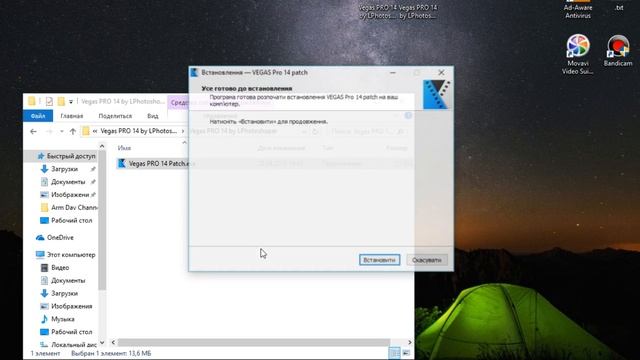Click horizontal scrollbar left arrow in file list
640x360 pixels.
pyautogui.click(x=113, y=342)
